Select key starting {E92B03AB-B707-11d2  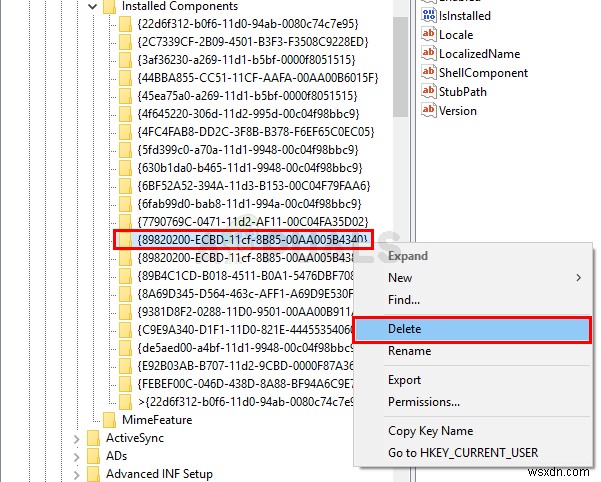click(245, 366)
